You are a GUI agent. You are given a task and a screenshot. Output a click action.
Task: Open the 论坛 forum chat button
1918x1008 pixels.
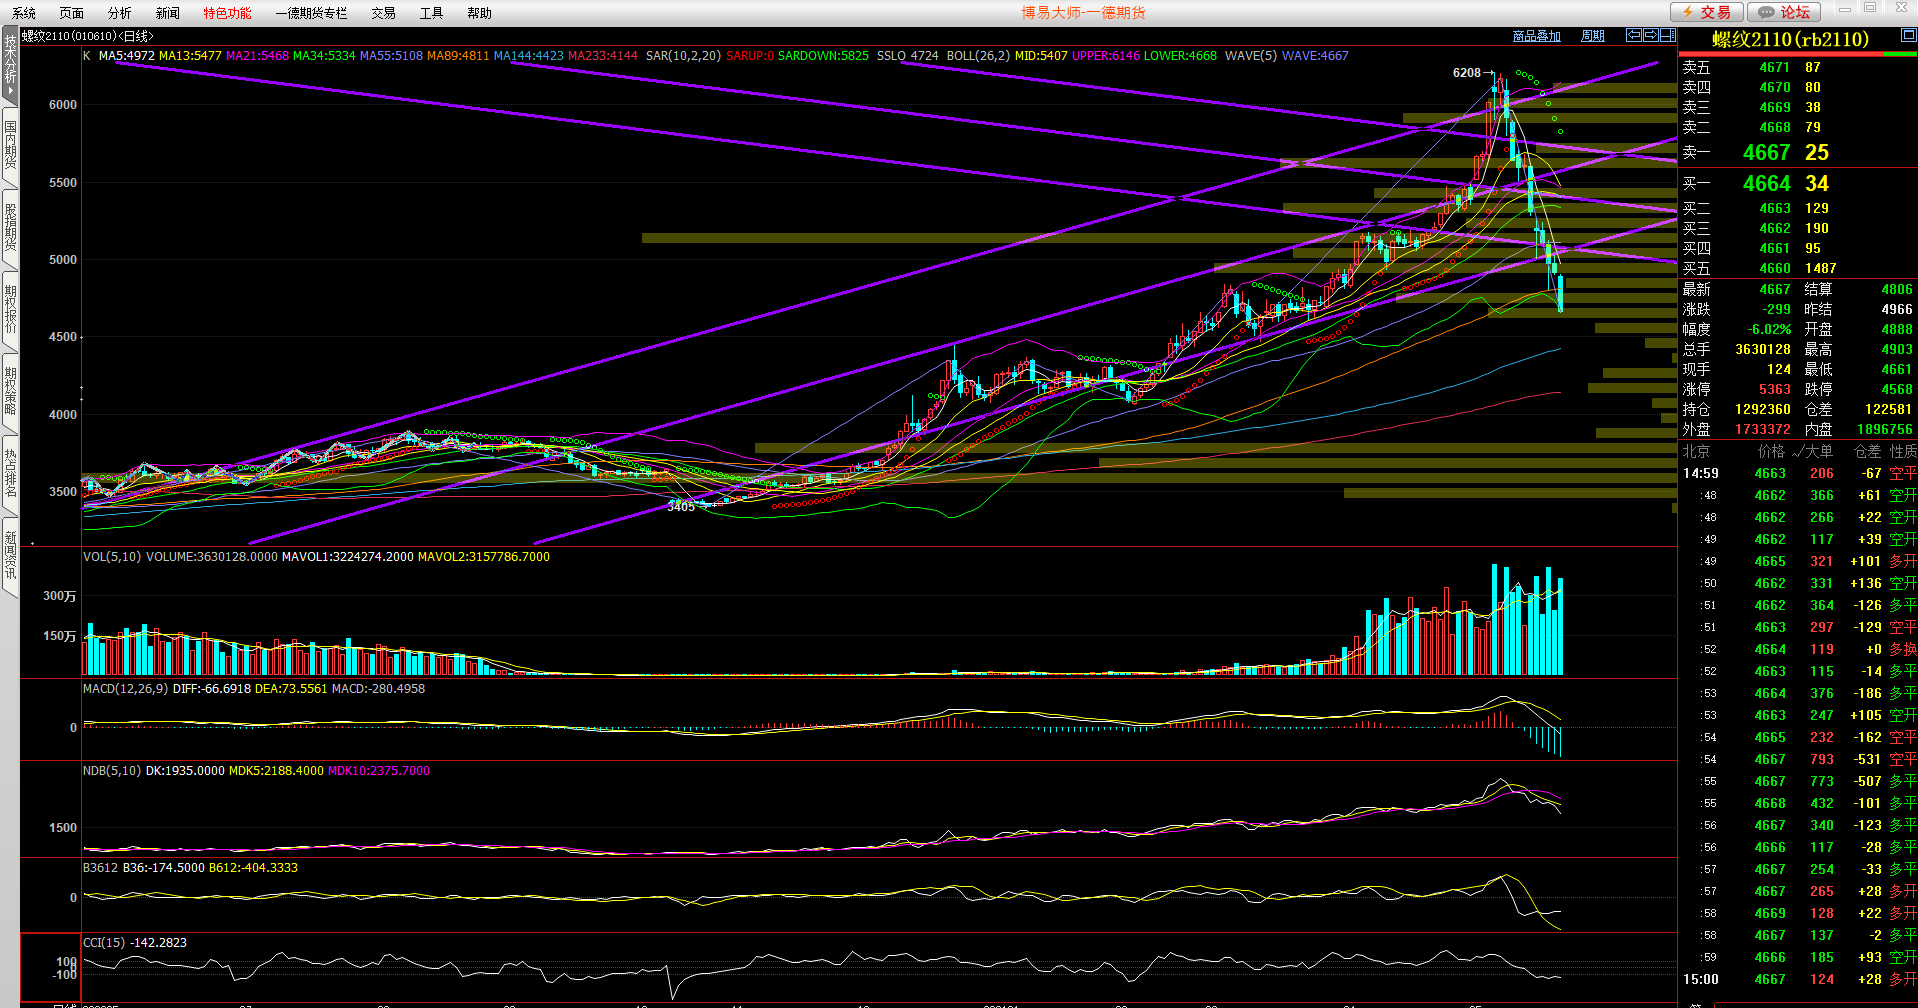1785,12
